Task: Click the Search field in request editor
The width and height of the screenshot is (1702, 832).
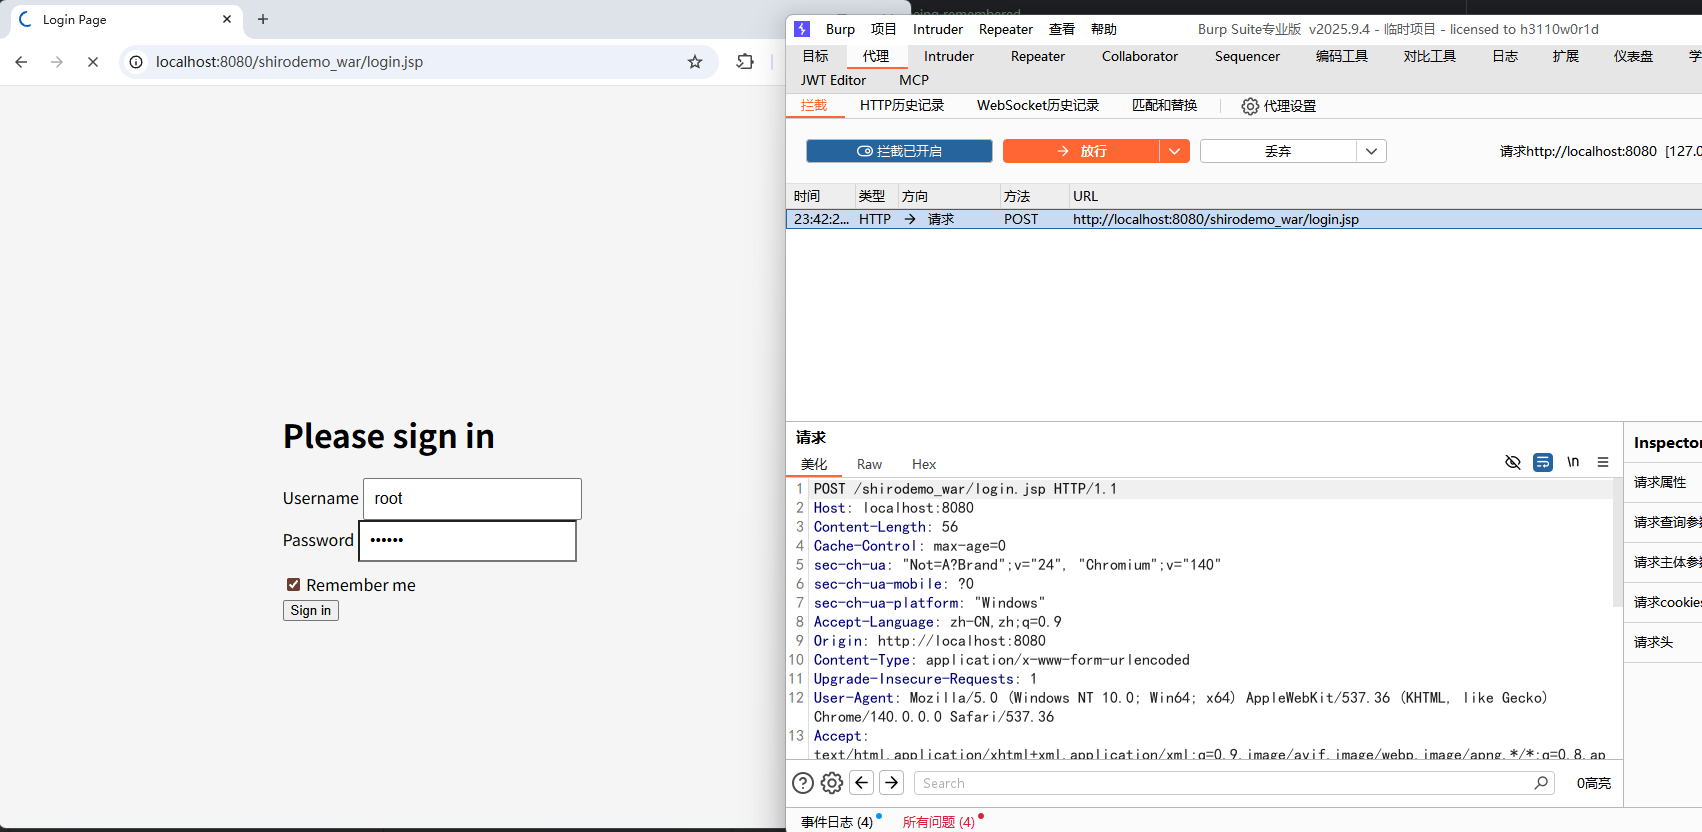Action: [1225, 783]
